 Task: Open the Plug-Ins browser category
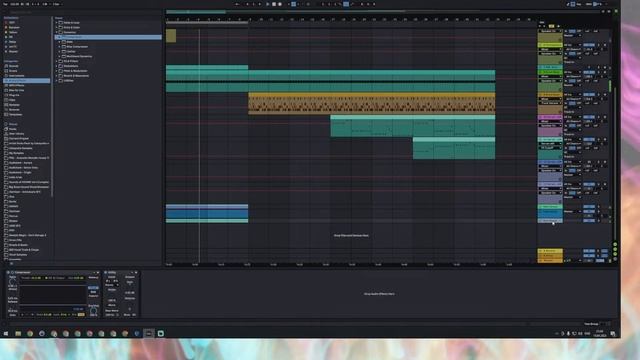[x=14, y=95]
